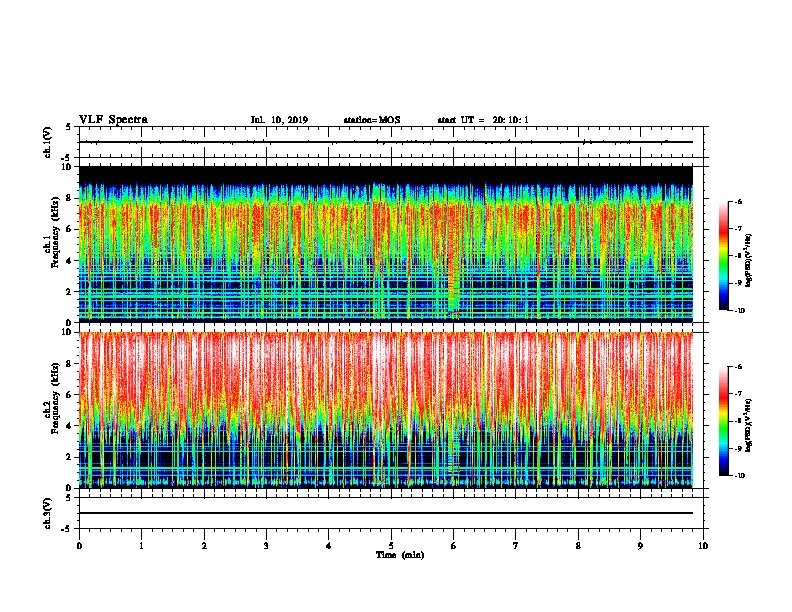Viewport: 792px width, 612px height.
Task: Click the time axis tick label "10"
Action: click(x=703, y=546)
